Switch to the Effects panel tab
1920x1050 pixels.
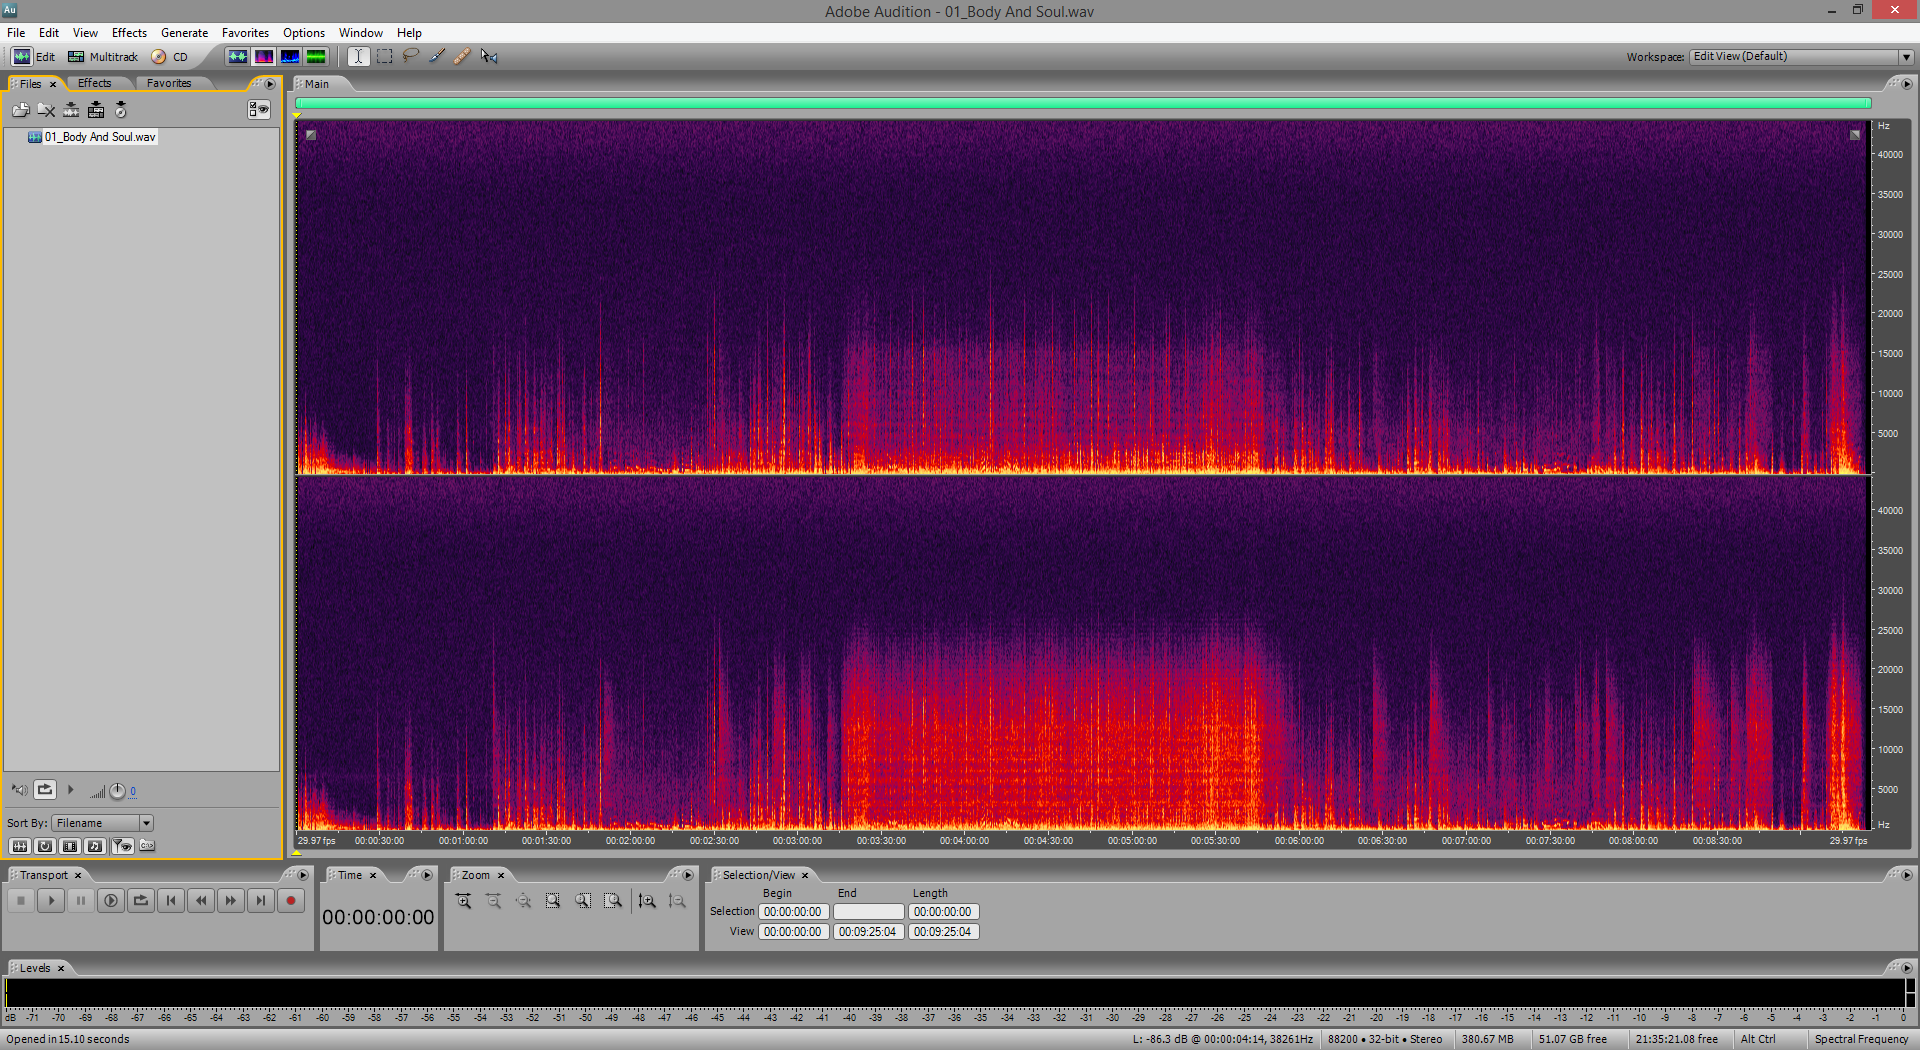[95, 83]
